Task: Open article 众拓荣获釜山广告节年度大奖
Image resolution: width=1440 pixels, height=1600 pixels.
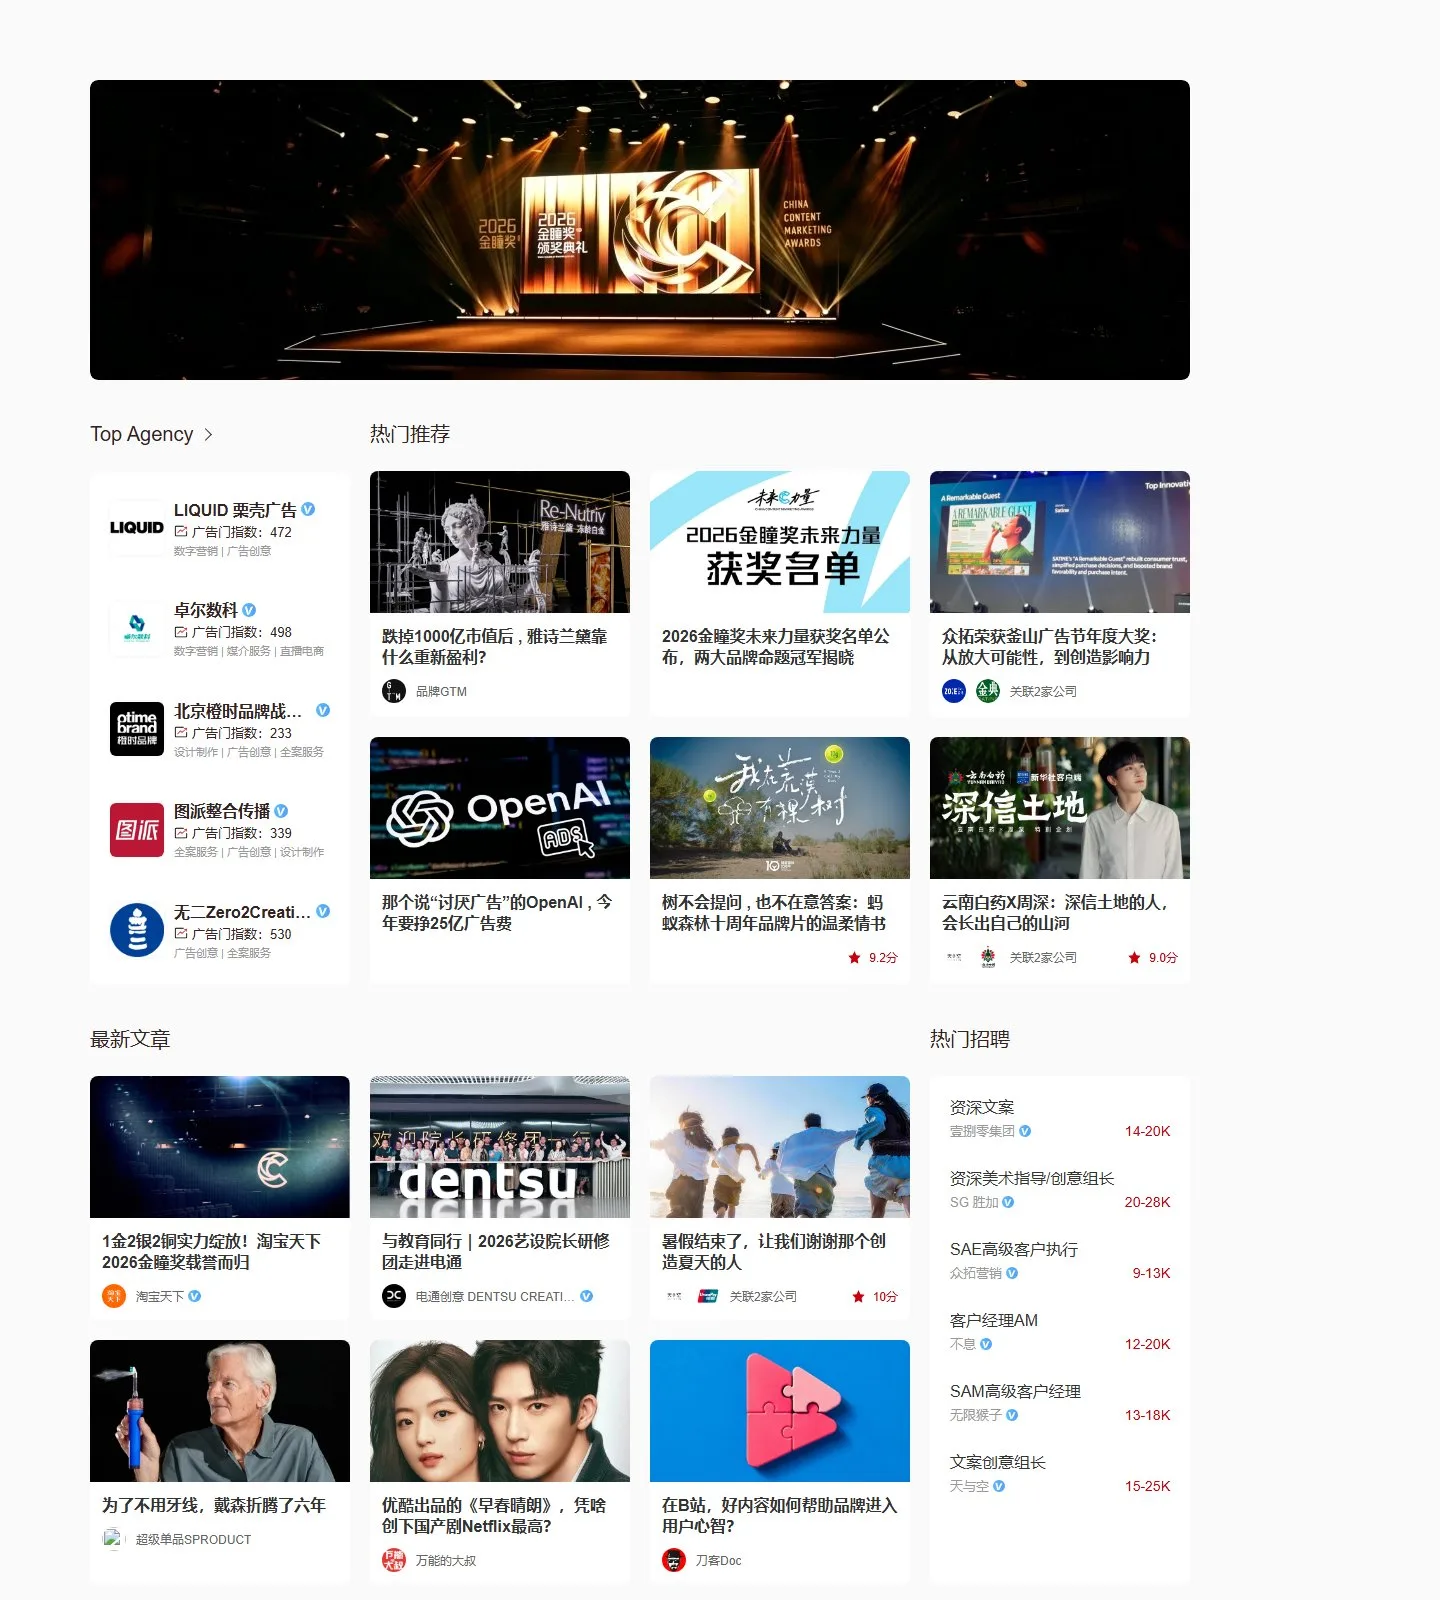Action: point(1049,647)
